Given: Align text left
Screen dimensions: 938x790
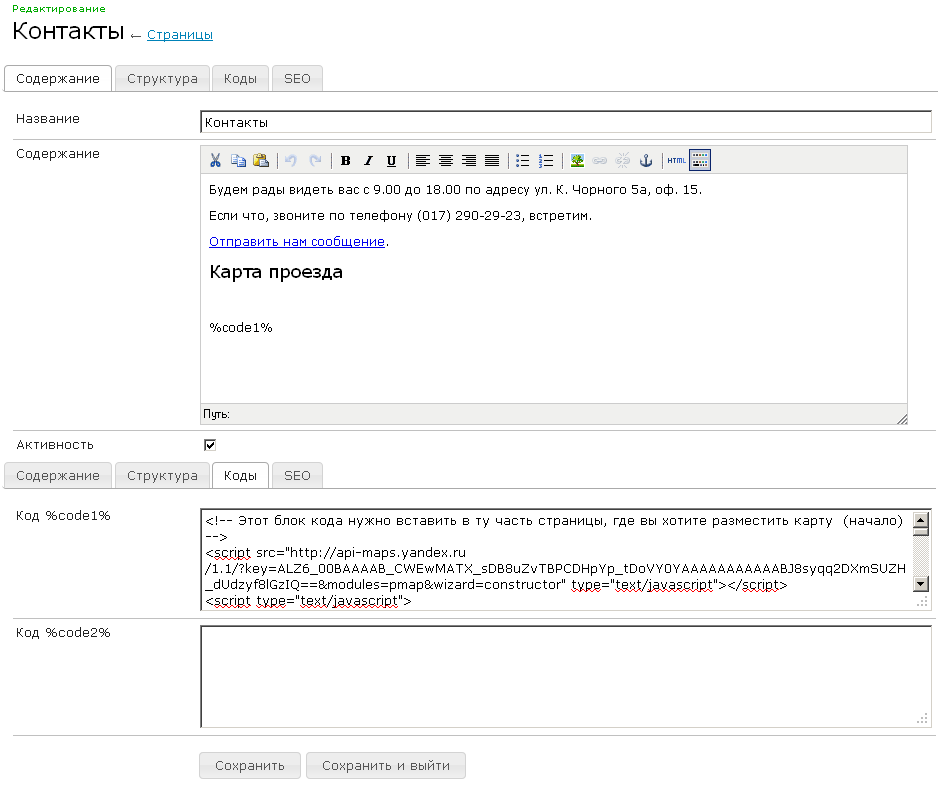Looking at the screenshot, I should point(422,160).
